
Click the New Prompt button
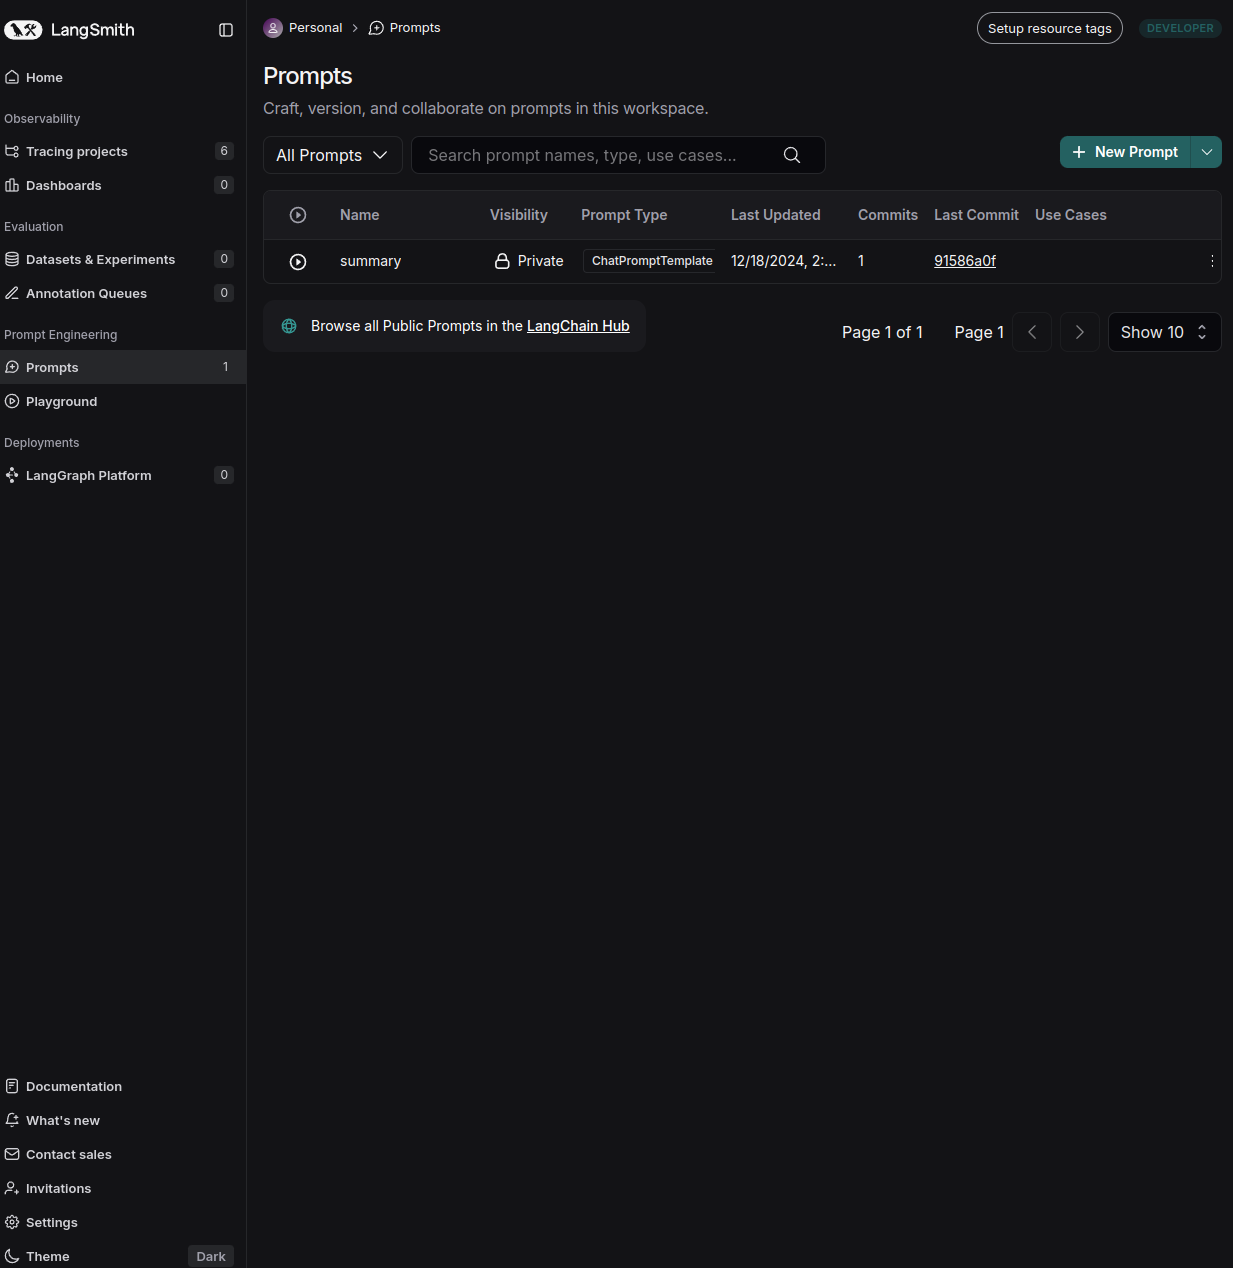point(1125,152)
